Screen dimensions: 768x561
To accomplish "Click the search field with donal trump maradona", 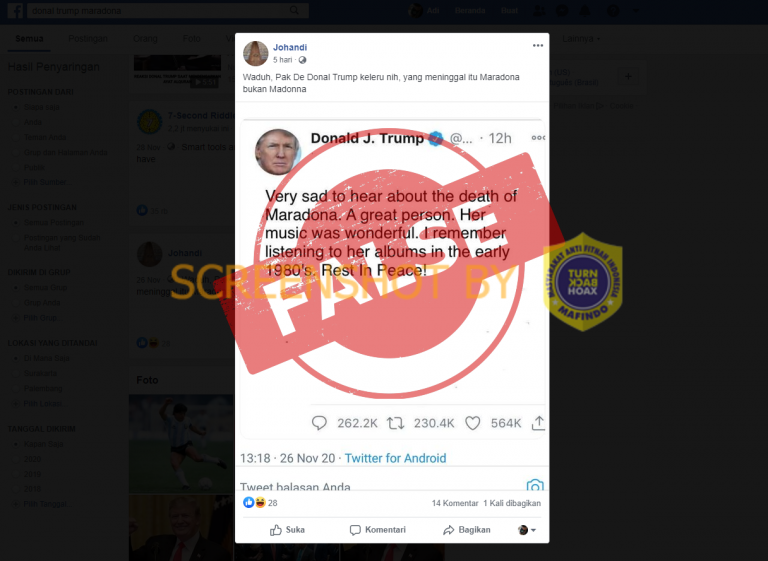I will 168,10.
